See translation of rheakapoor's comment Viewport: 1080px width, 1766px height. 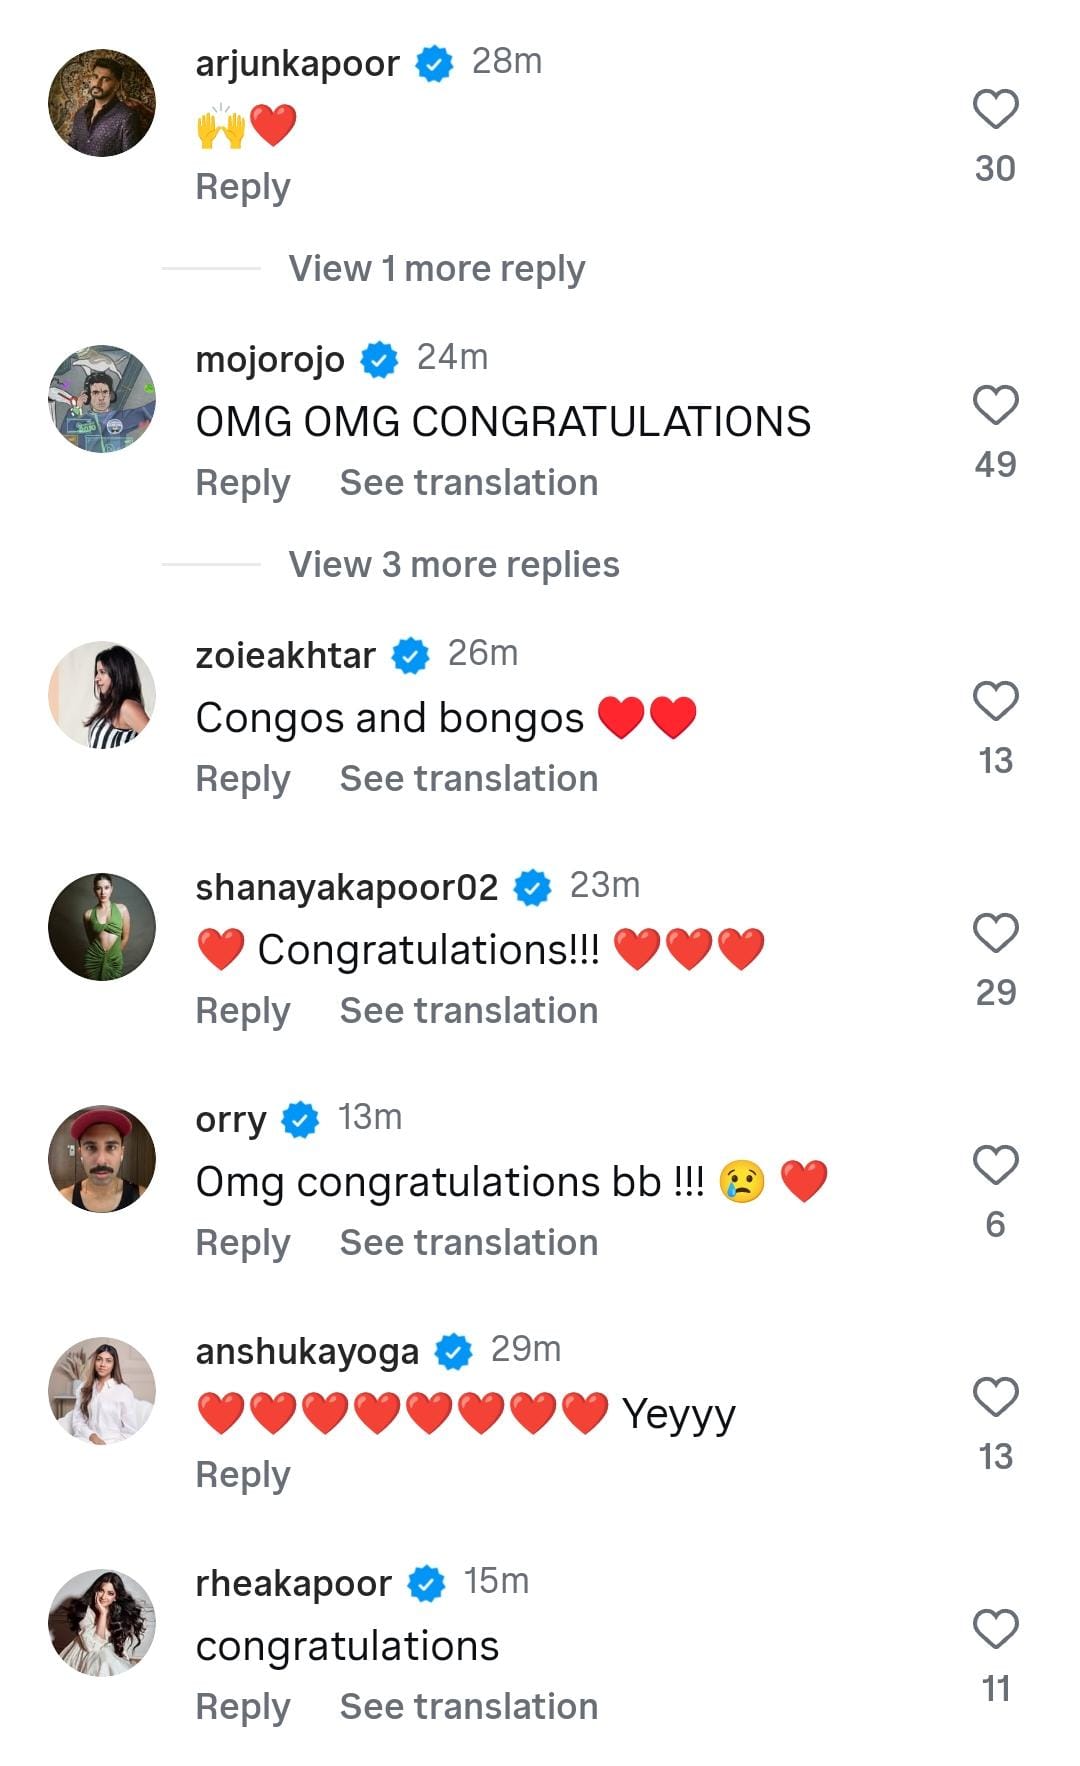point(468,1707)
